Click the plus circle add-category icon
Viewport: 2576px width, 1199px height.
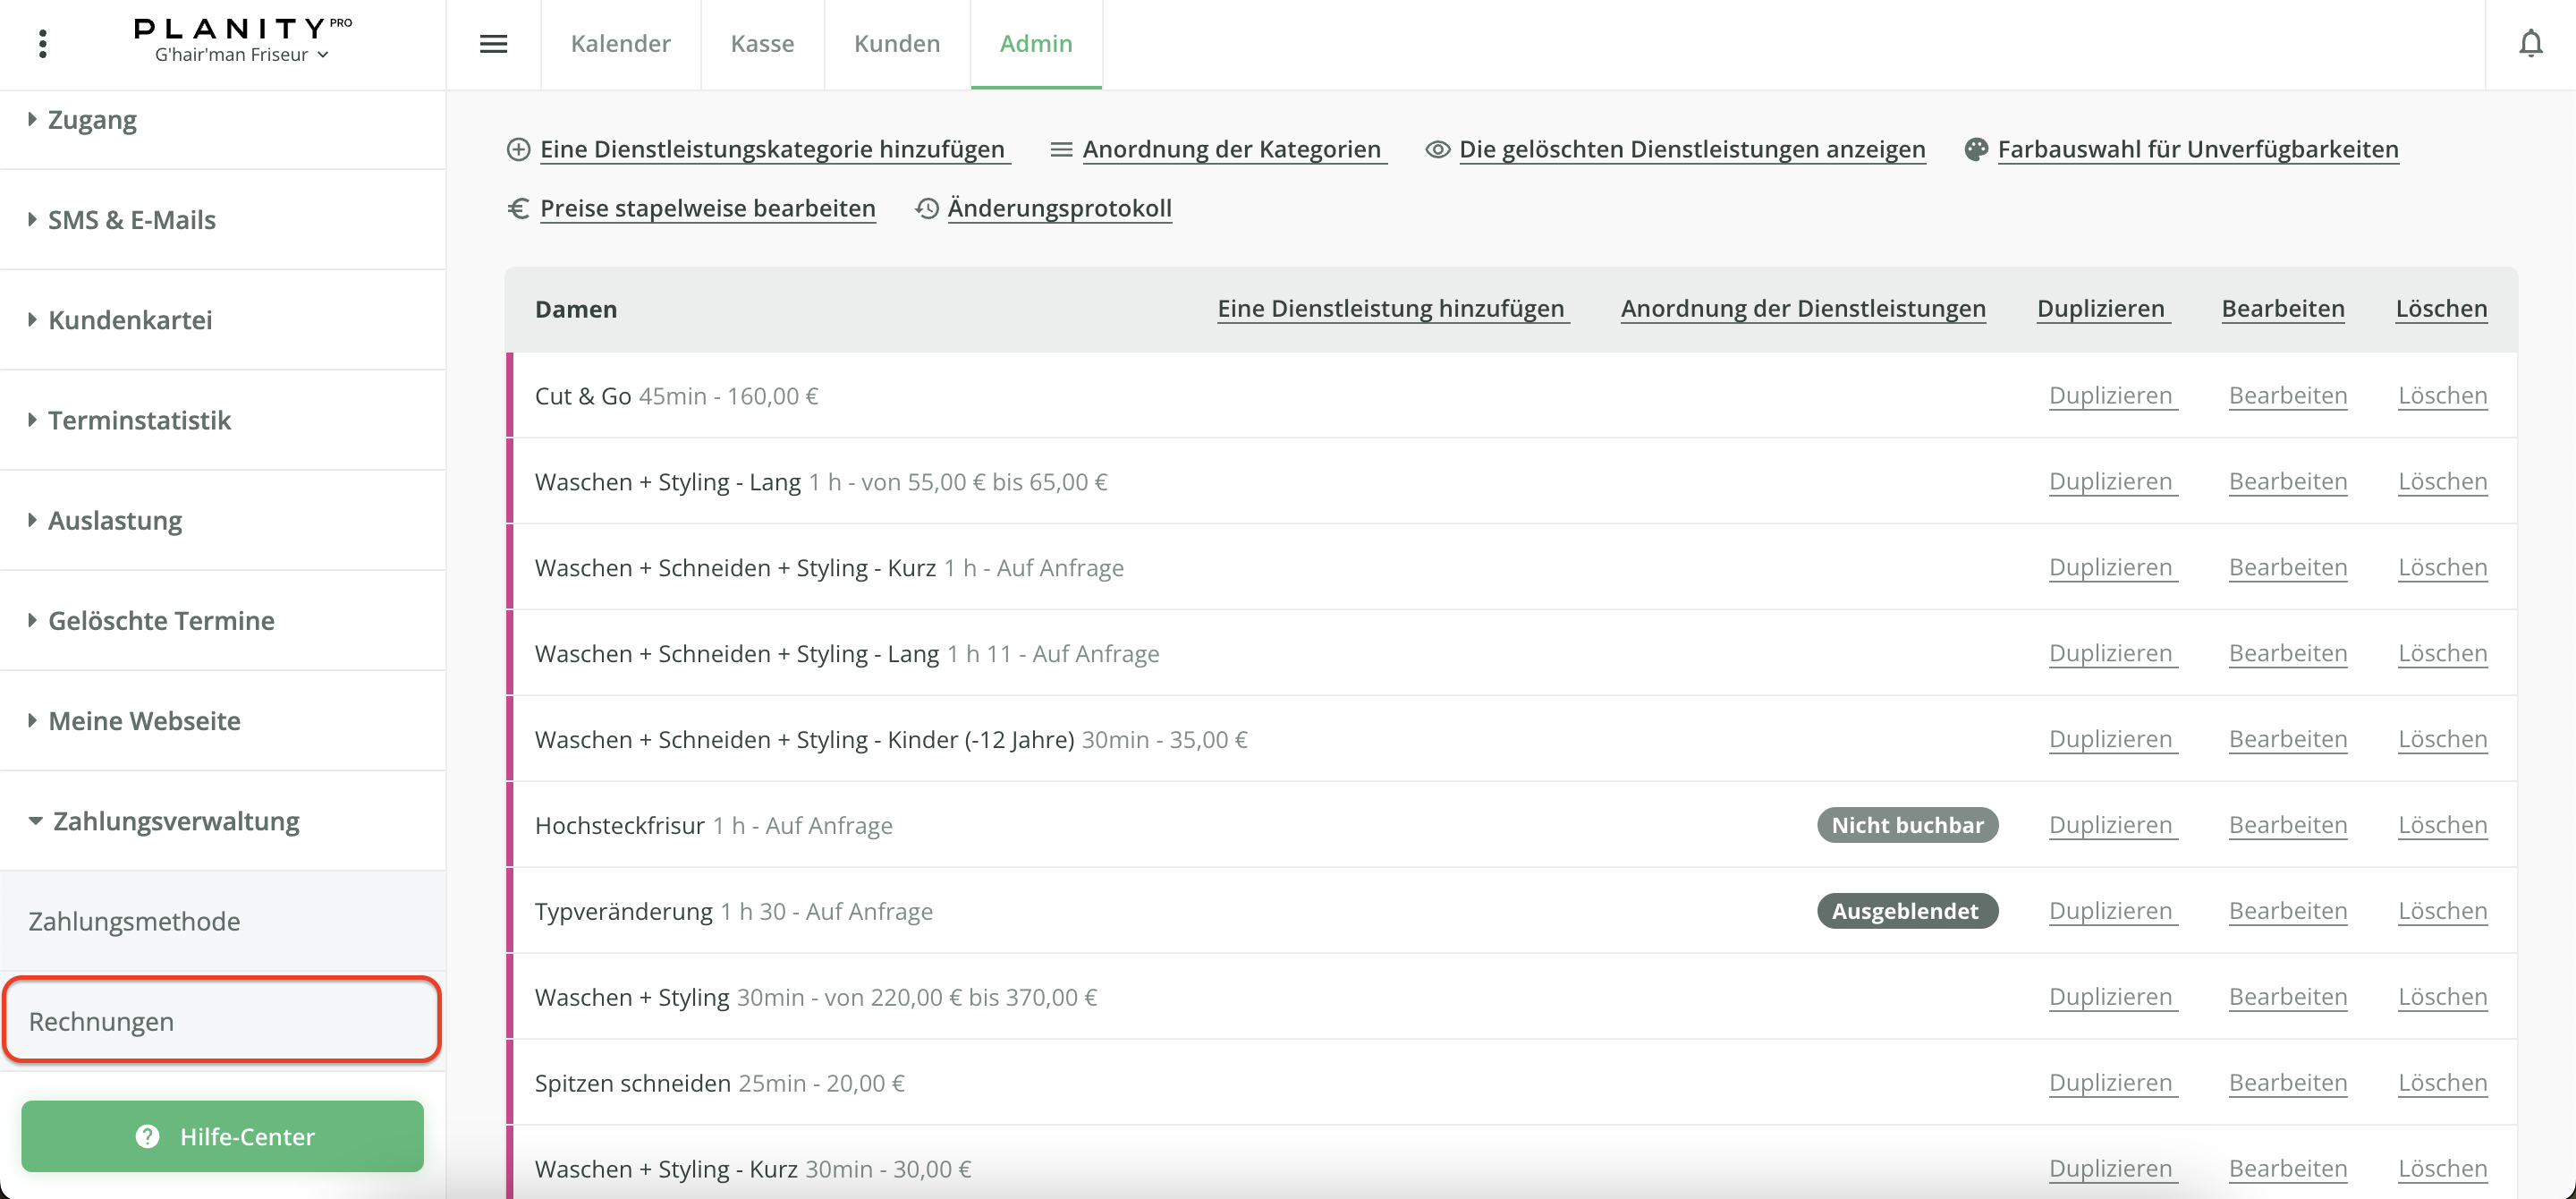pyautogui.click(x=518, y=149)
